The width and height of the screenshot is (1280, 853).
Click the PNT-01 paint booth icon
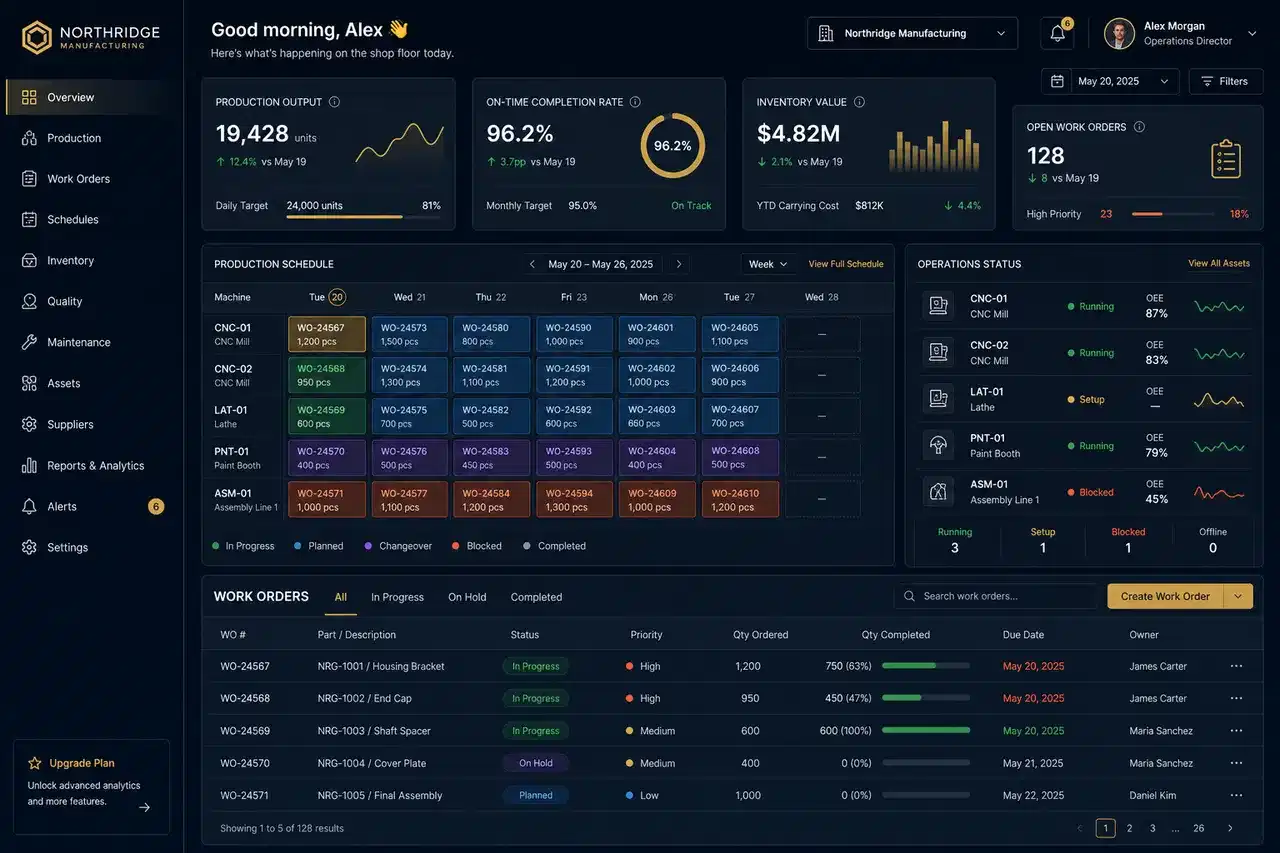coord(937,445)
